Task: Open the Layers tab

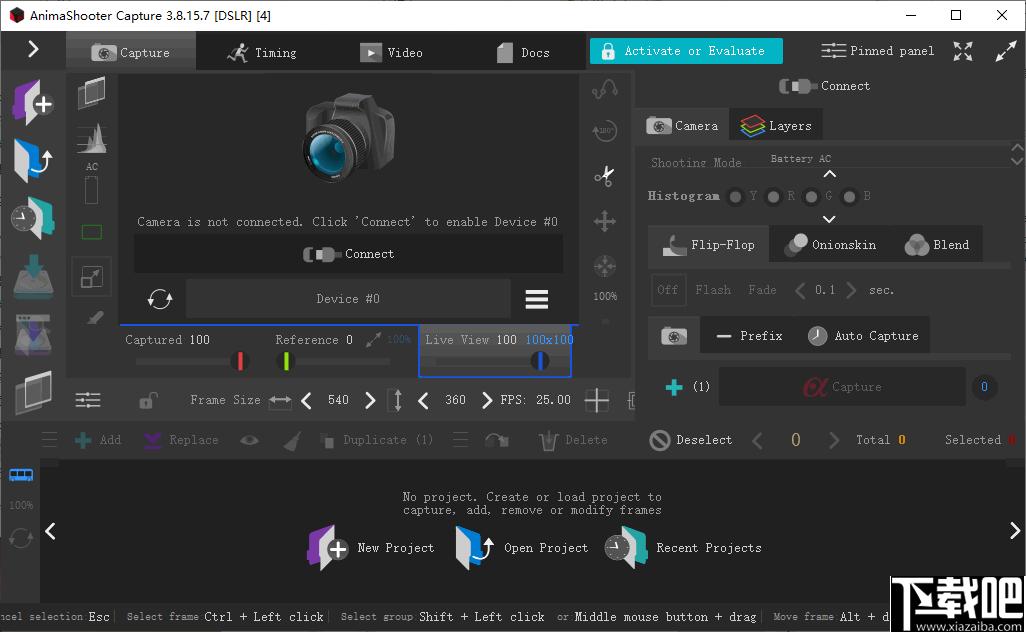Action: pyautogui.click(x=776, y=126)
